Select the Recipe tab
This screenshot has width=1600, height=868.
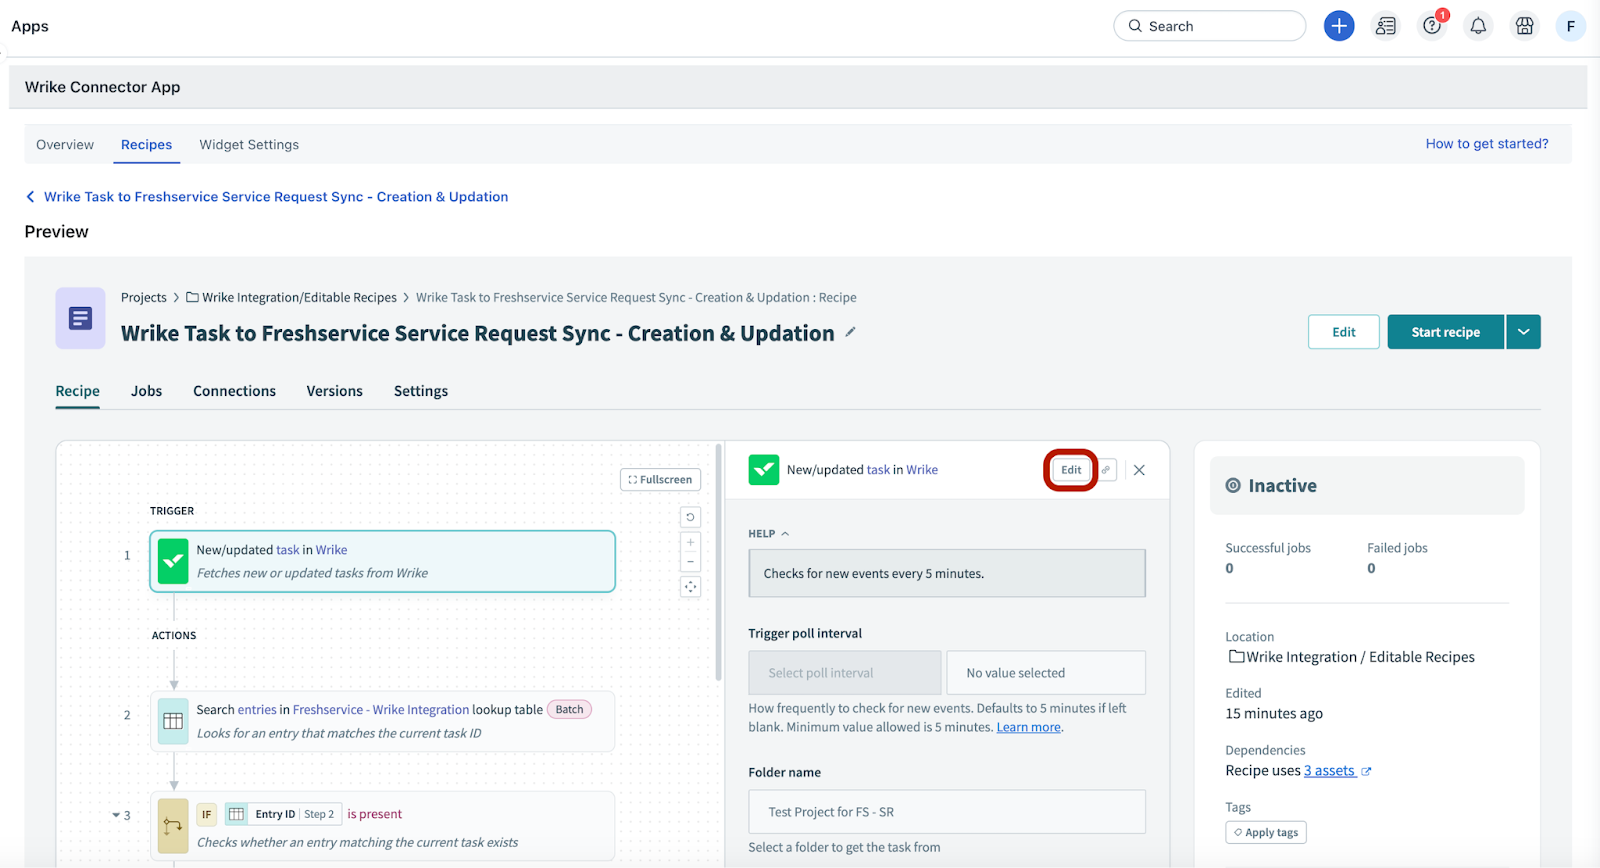click(77, 391)
